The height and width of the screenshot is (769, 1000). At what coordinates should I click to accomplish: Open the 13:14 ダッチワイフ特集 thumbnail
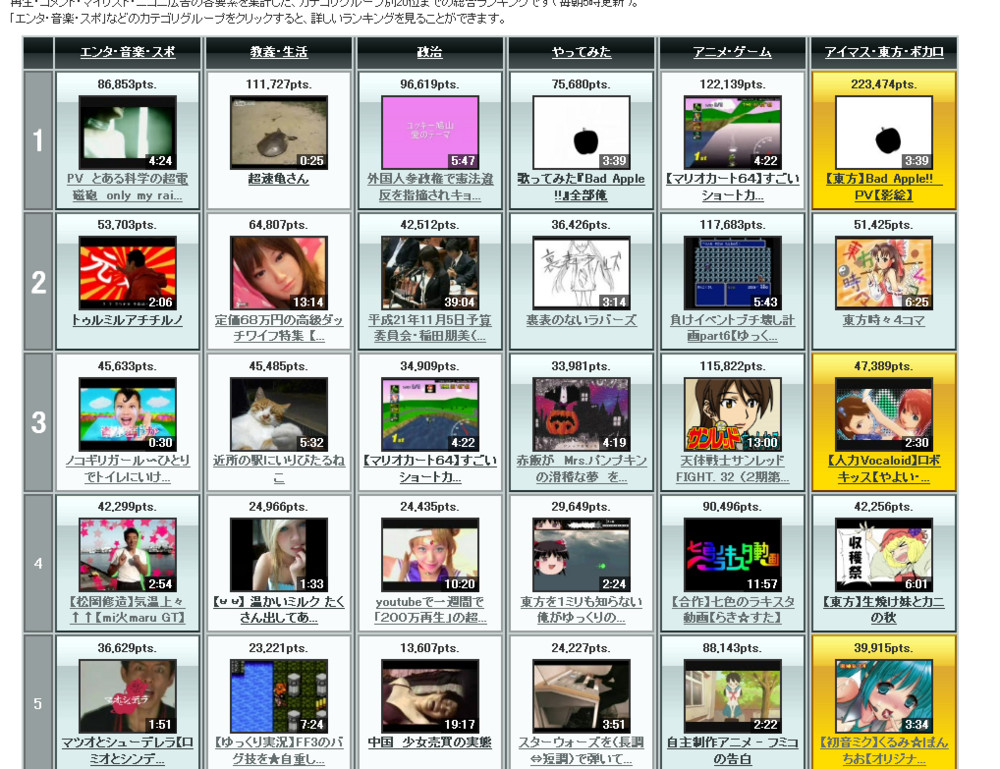(279, 274)
